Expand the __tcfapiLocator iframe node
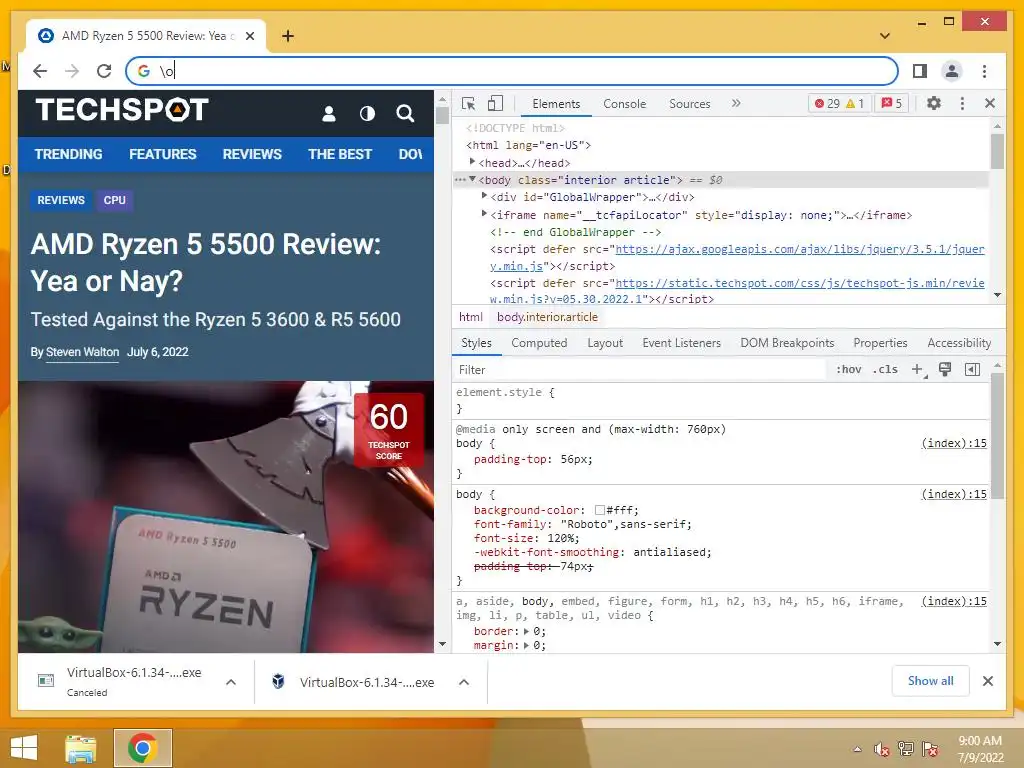 point(484,213)
